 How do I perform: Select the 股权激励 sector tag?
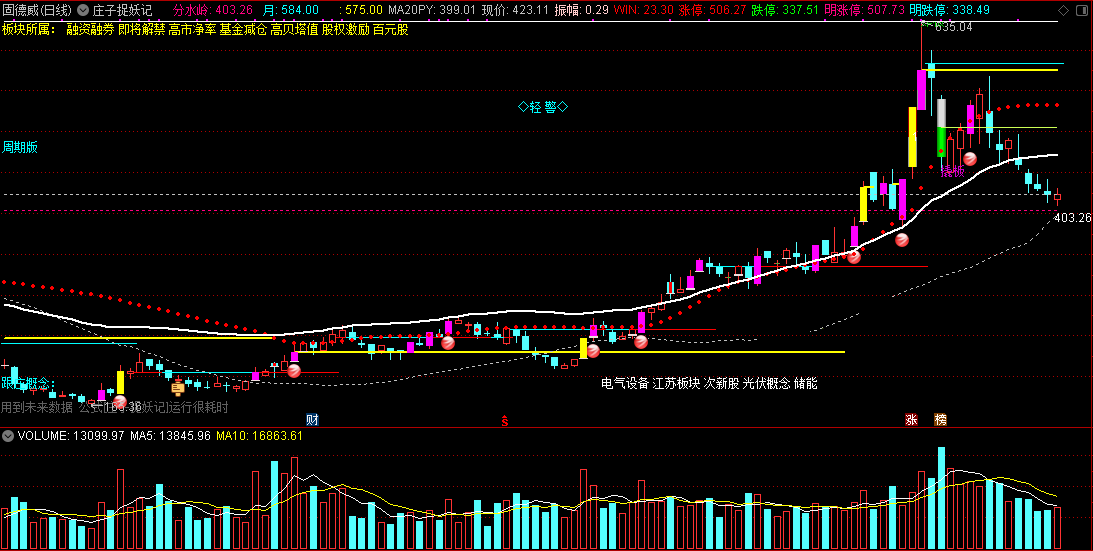click(x=345, y=29)
